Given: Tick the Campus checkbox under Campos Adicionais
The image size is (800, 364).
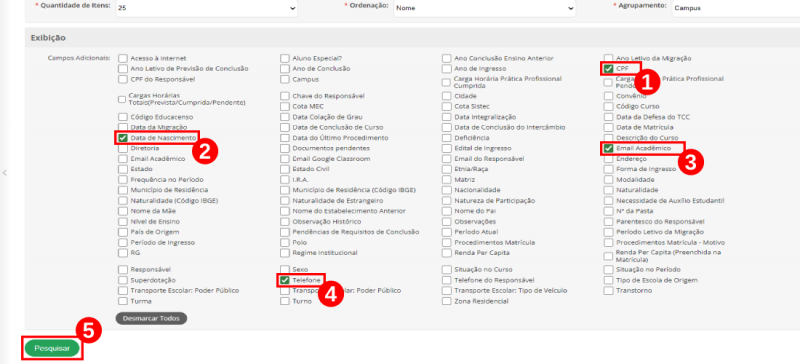Looking at the screenshot, I should 285,79.
